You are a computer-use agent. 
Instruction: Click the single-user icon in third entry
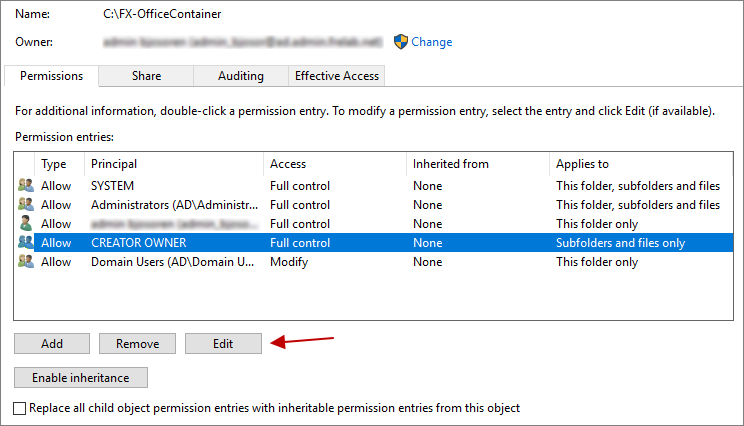pos(25,224)
